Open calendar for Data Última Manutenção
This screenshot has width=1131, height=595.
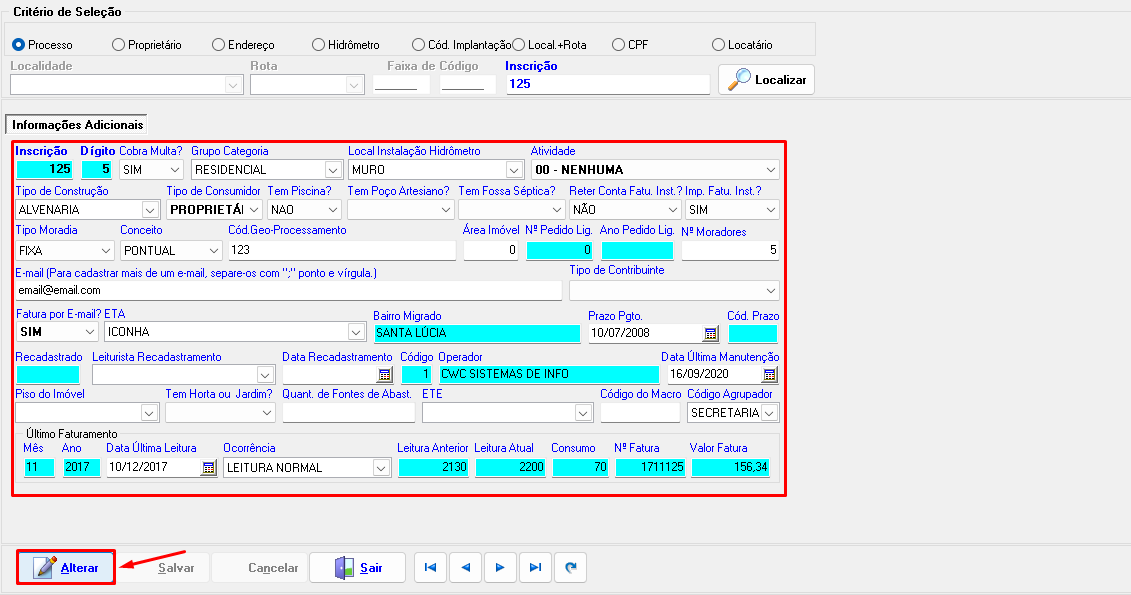coord(769,374)
